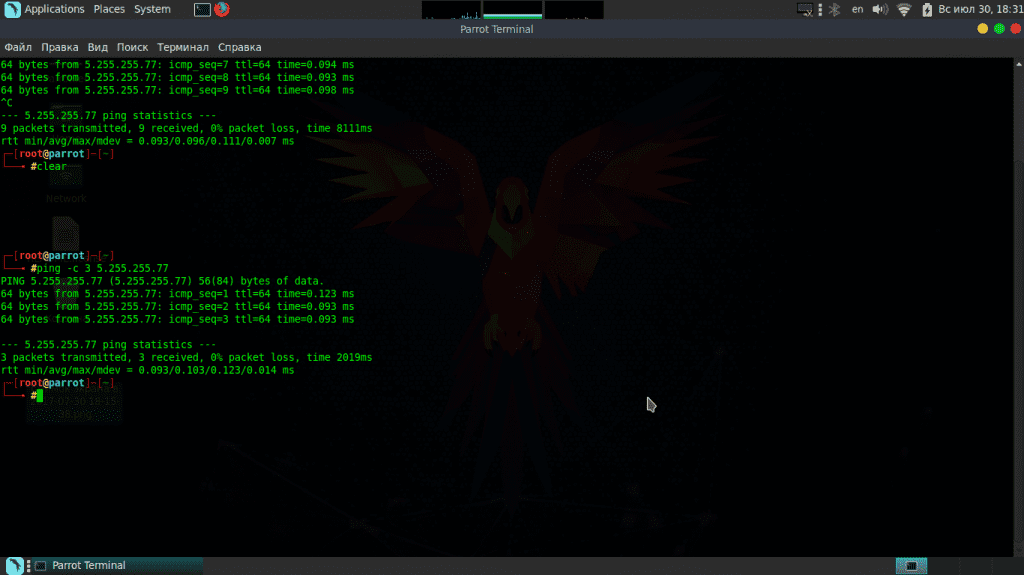Click the workspace switcher in bottom panel
1024x575 pixels.
coord(910,565)
